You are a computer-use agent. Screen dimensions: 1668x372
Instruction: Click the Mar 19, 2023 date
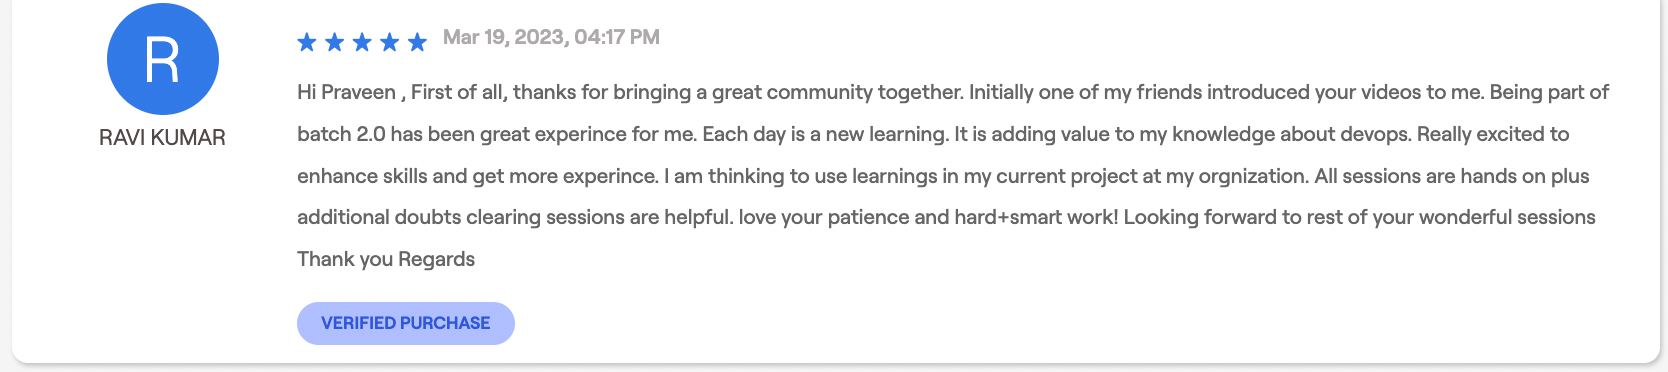506,37
